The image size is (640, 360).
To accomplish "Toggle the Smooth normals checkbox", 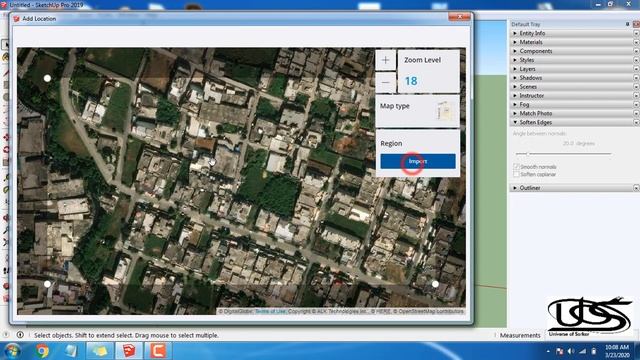I will click(x=516, y=167).
